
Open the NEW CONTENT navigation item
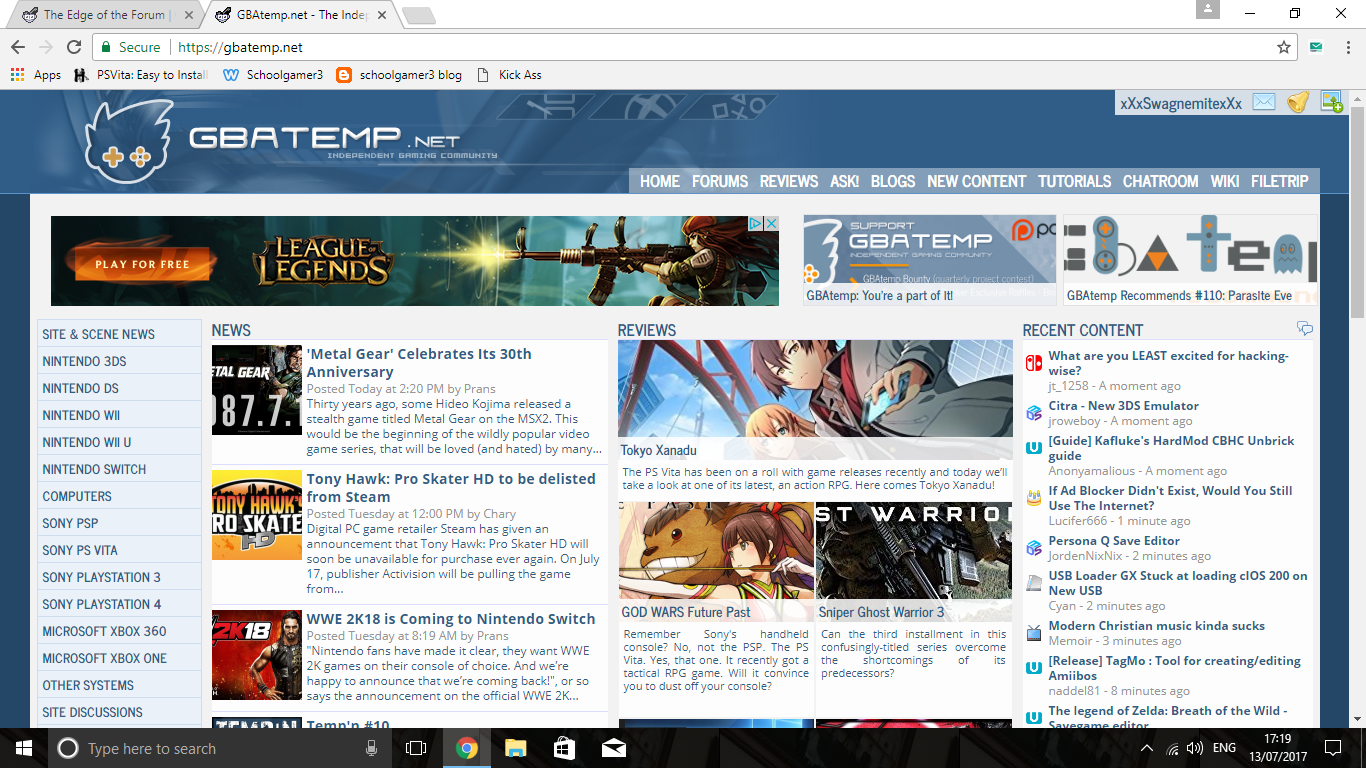(x=977, y=181)
